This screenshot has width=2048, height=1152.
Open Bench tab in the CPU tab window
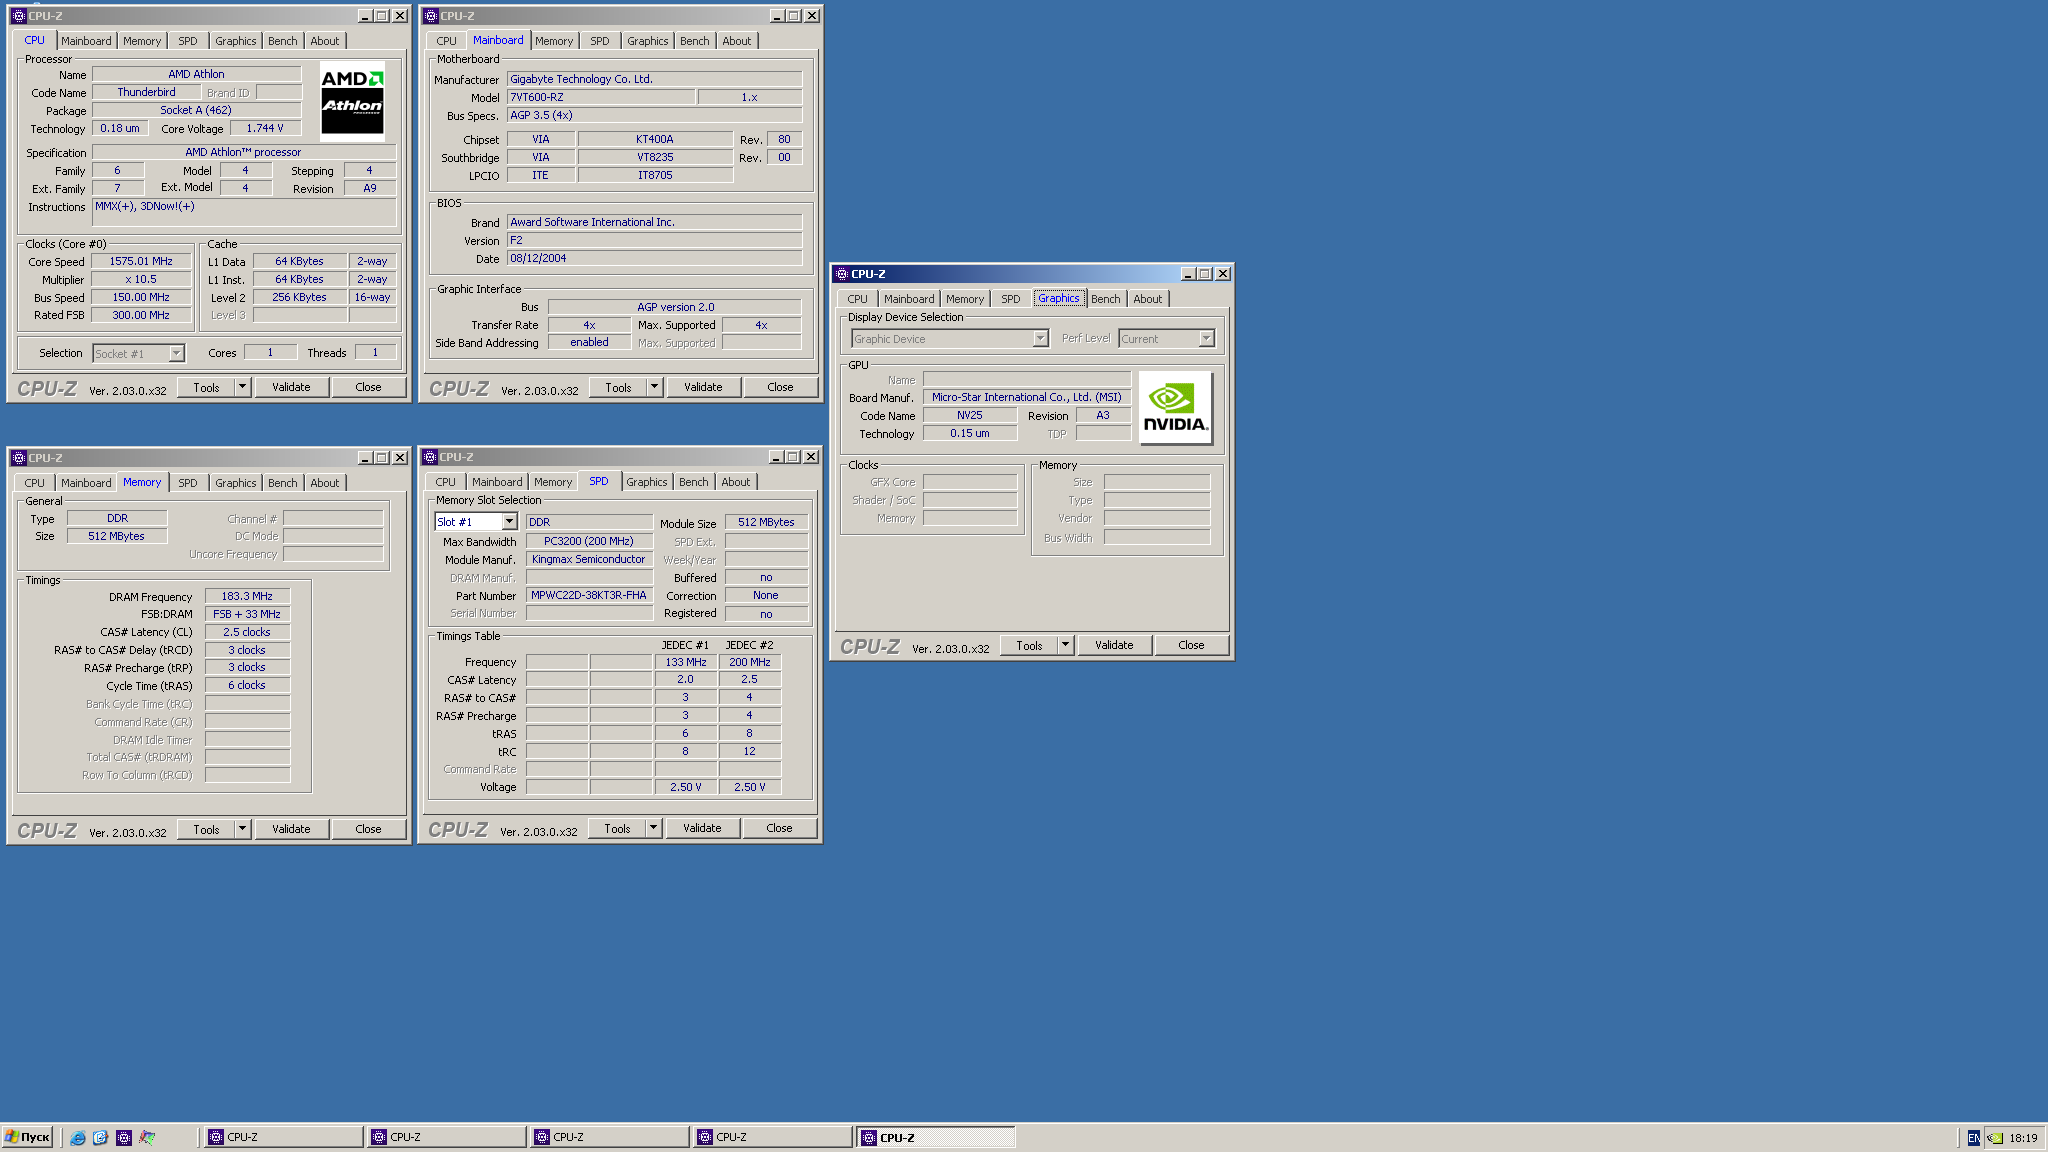point(283,41)
